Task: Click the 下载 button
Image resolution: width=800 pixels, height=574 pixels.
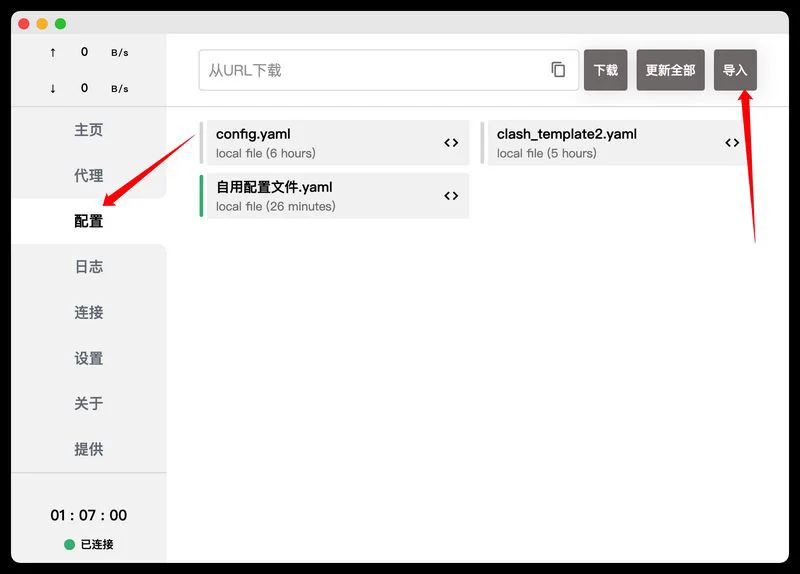Action: [606, 70]
